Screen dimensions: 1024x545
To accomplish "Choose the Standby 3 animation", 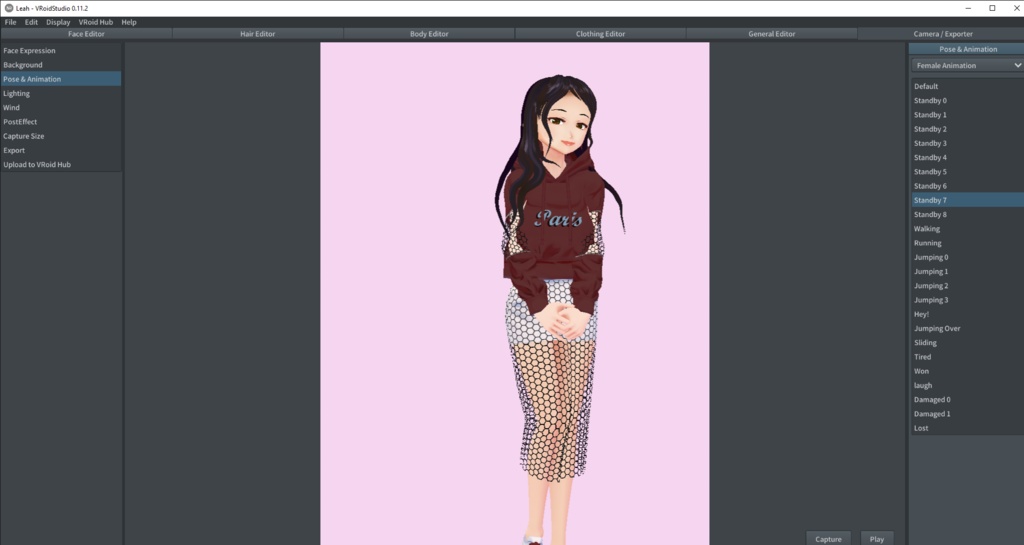I will pos(967,144).
